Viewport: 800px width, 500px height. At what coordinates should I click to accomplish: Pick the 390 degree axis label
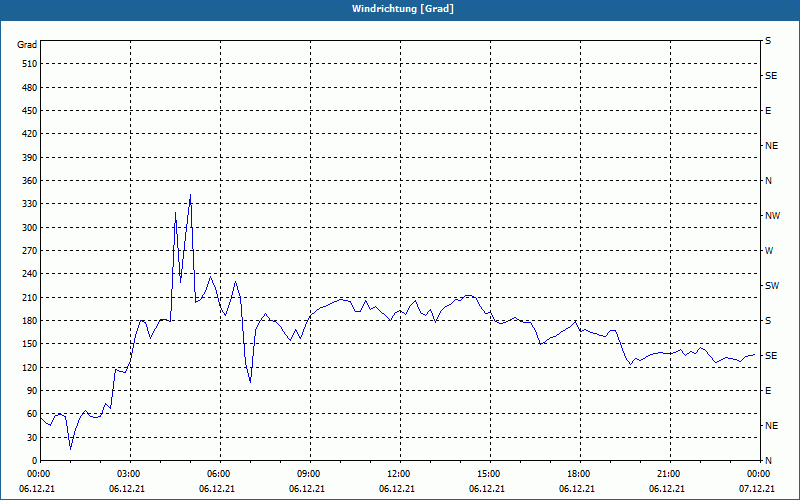pos(30,158)
